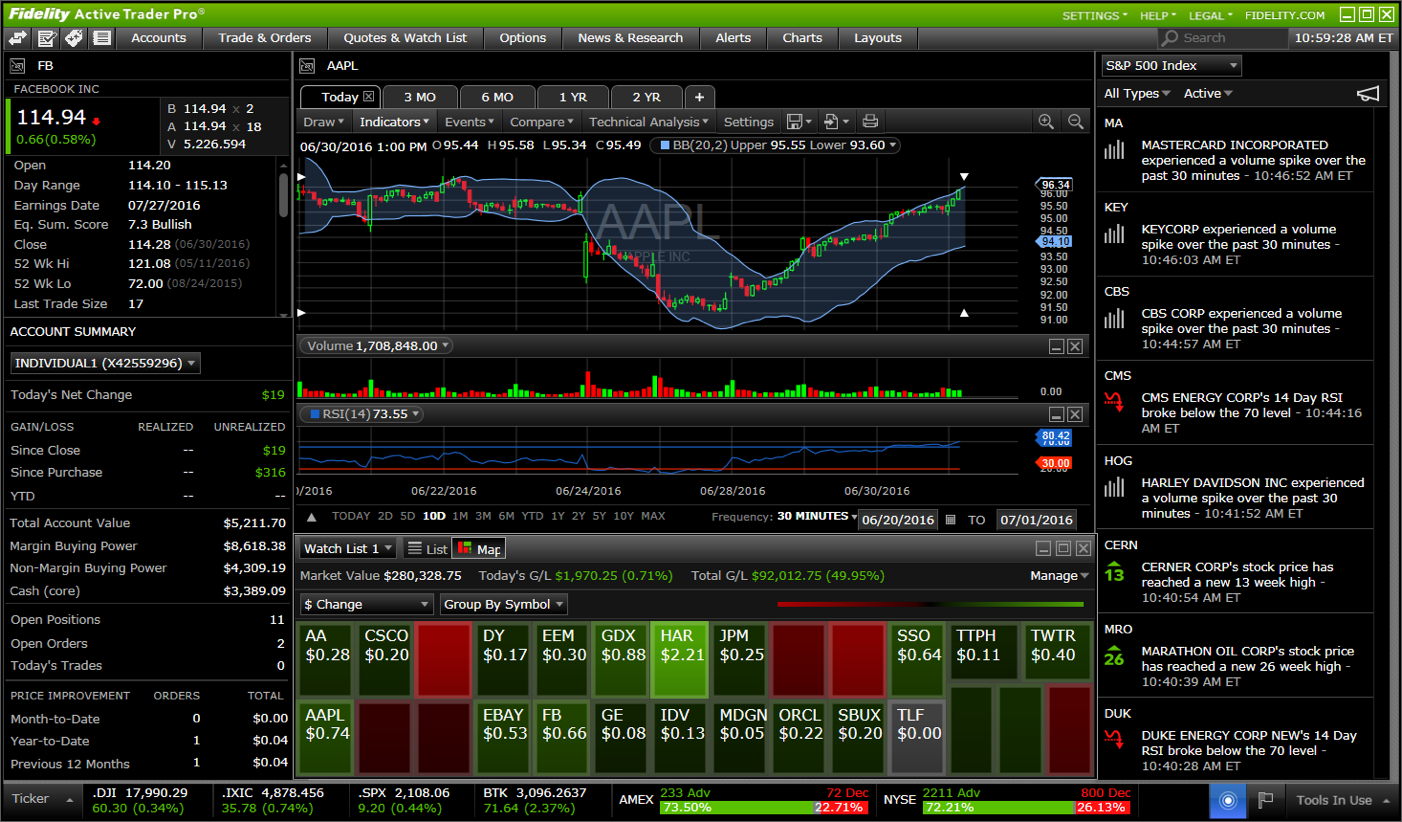
Task: Open the All Types filter dropdown
Action: (1137, 93)
